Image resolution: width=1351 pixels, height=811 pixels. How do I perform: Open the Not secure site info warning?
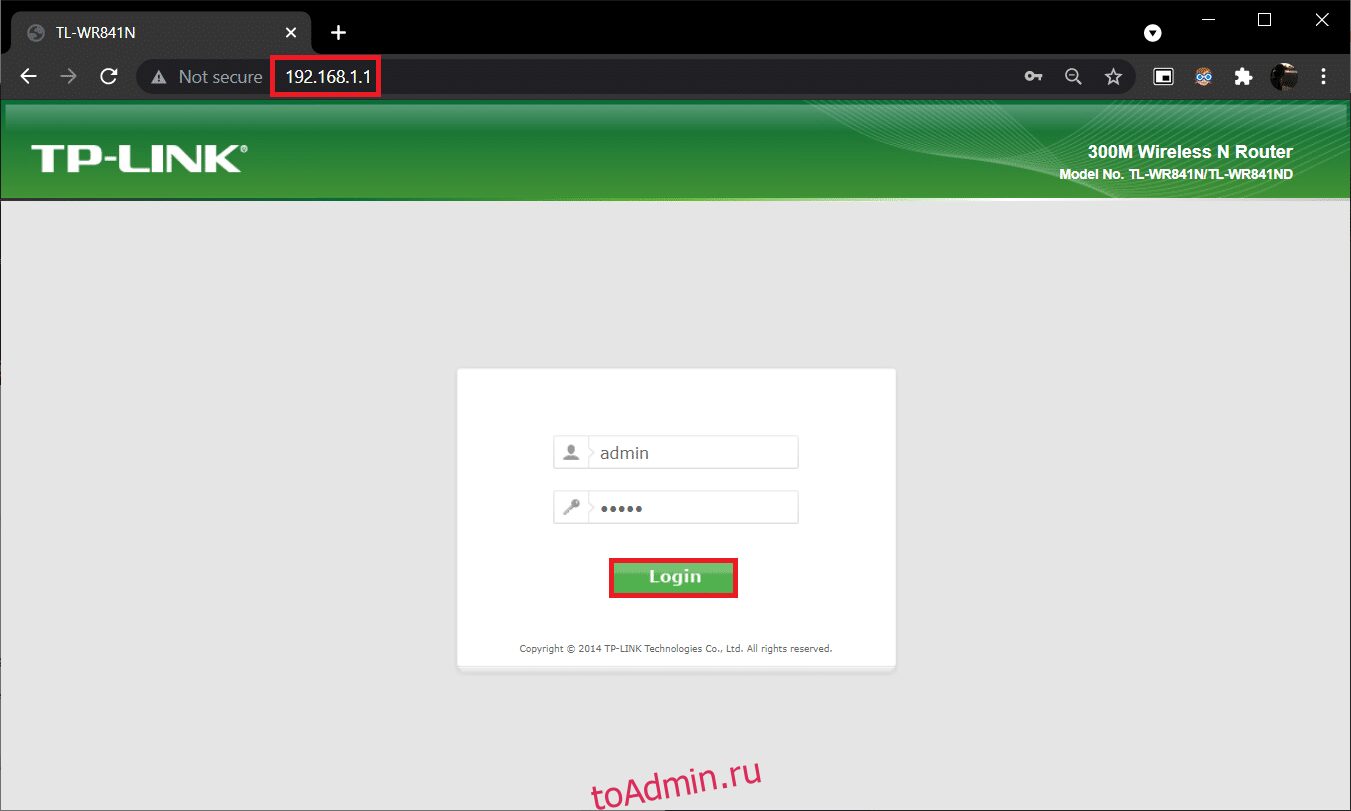pyautogui.click(x=207, y=76)
